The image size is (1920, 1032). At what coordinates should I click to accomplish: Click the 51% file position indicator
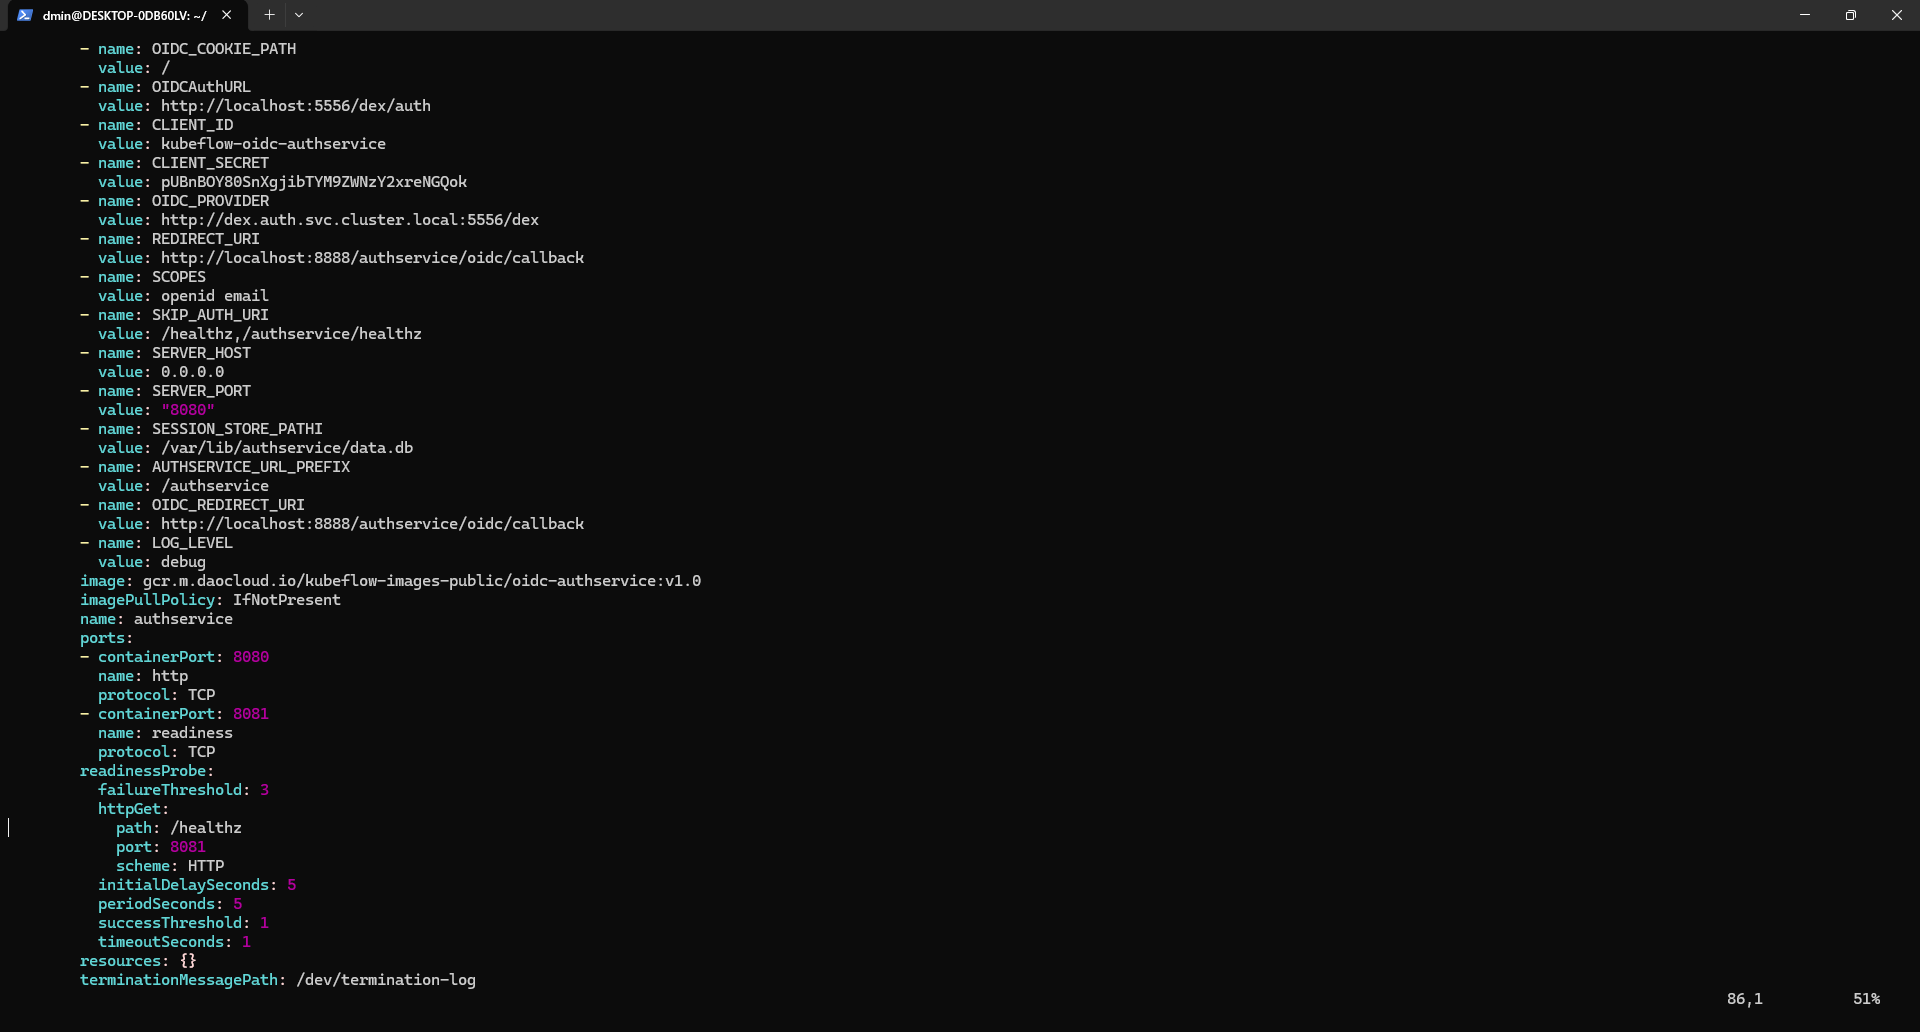click(x=1866, y=999)
